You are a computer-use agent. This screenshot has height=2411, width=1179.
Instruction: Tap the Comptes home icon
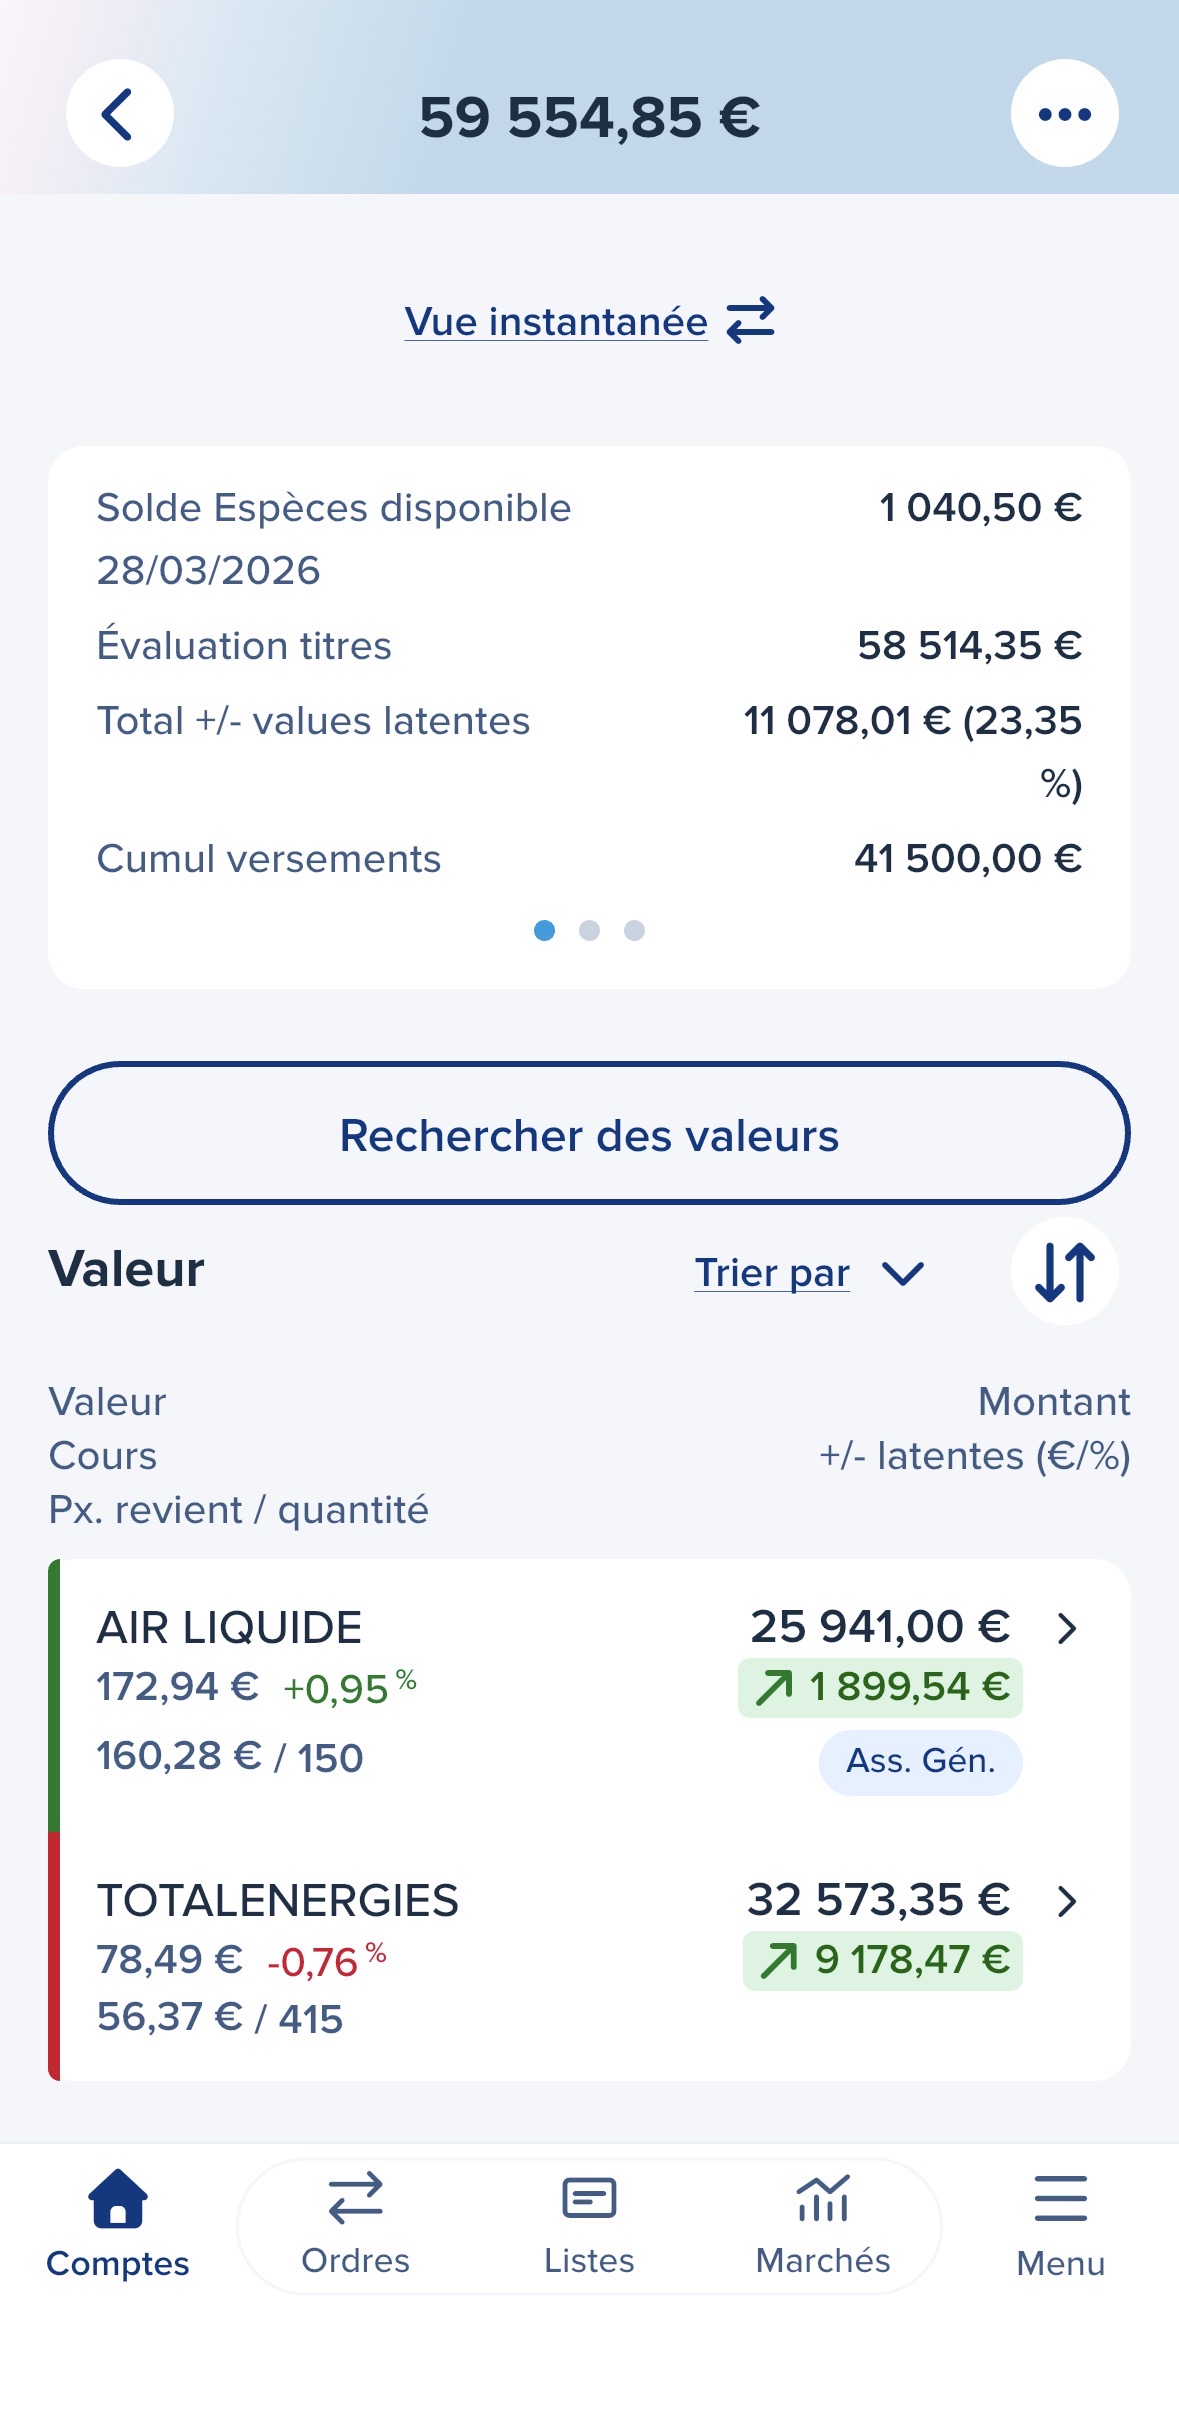coord(118,2199)
